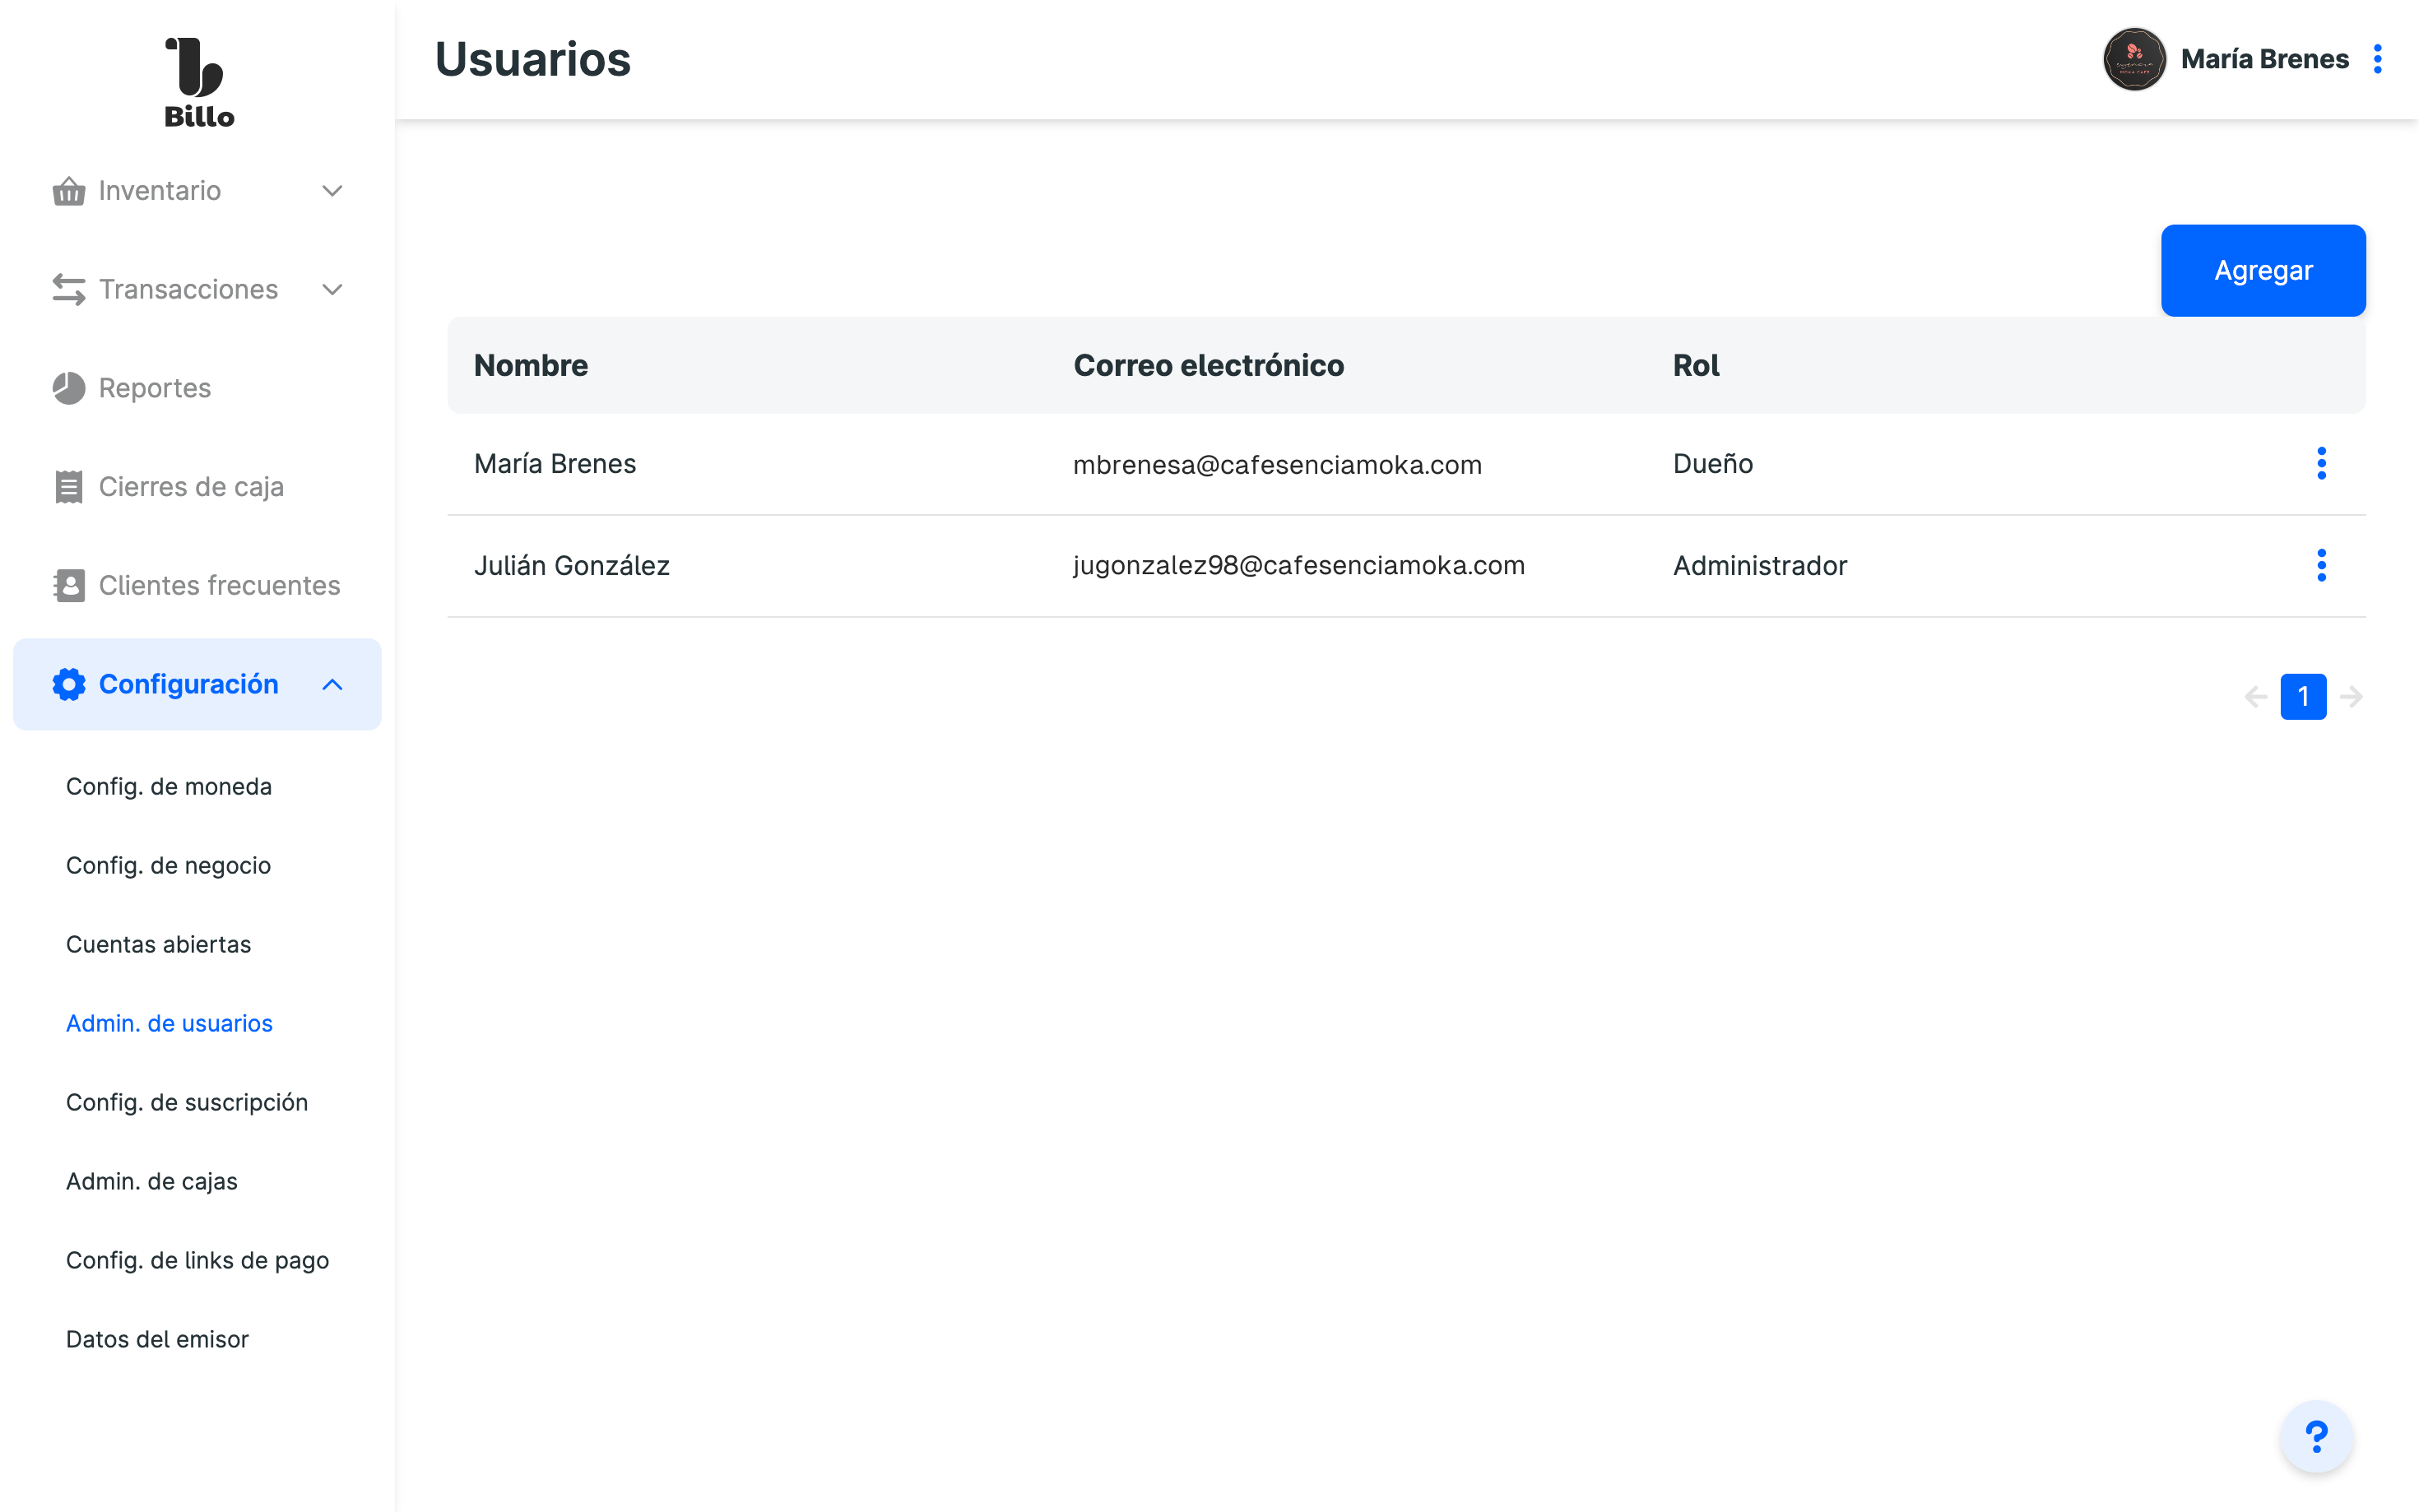Click the María Brenes profile avatar

(2134, 59)
